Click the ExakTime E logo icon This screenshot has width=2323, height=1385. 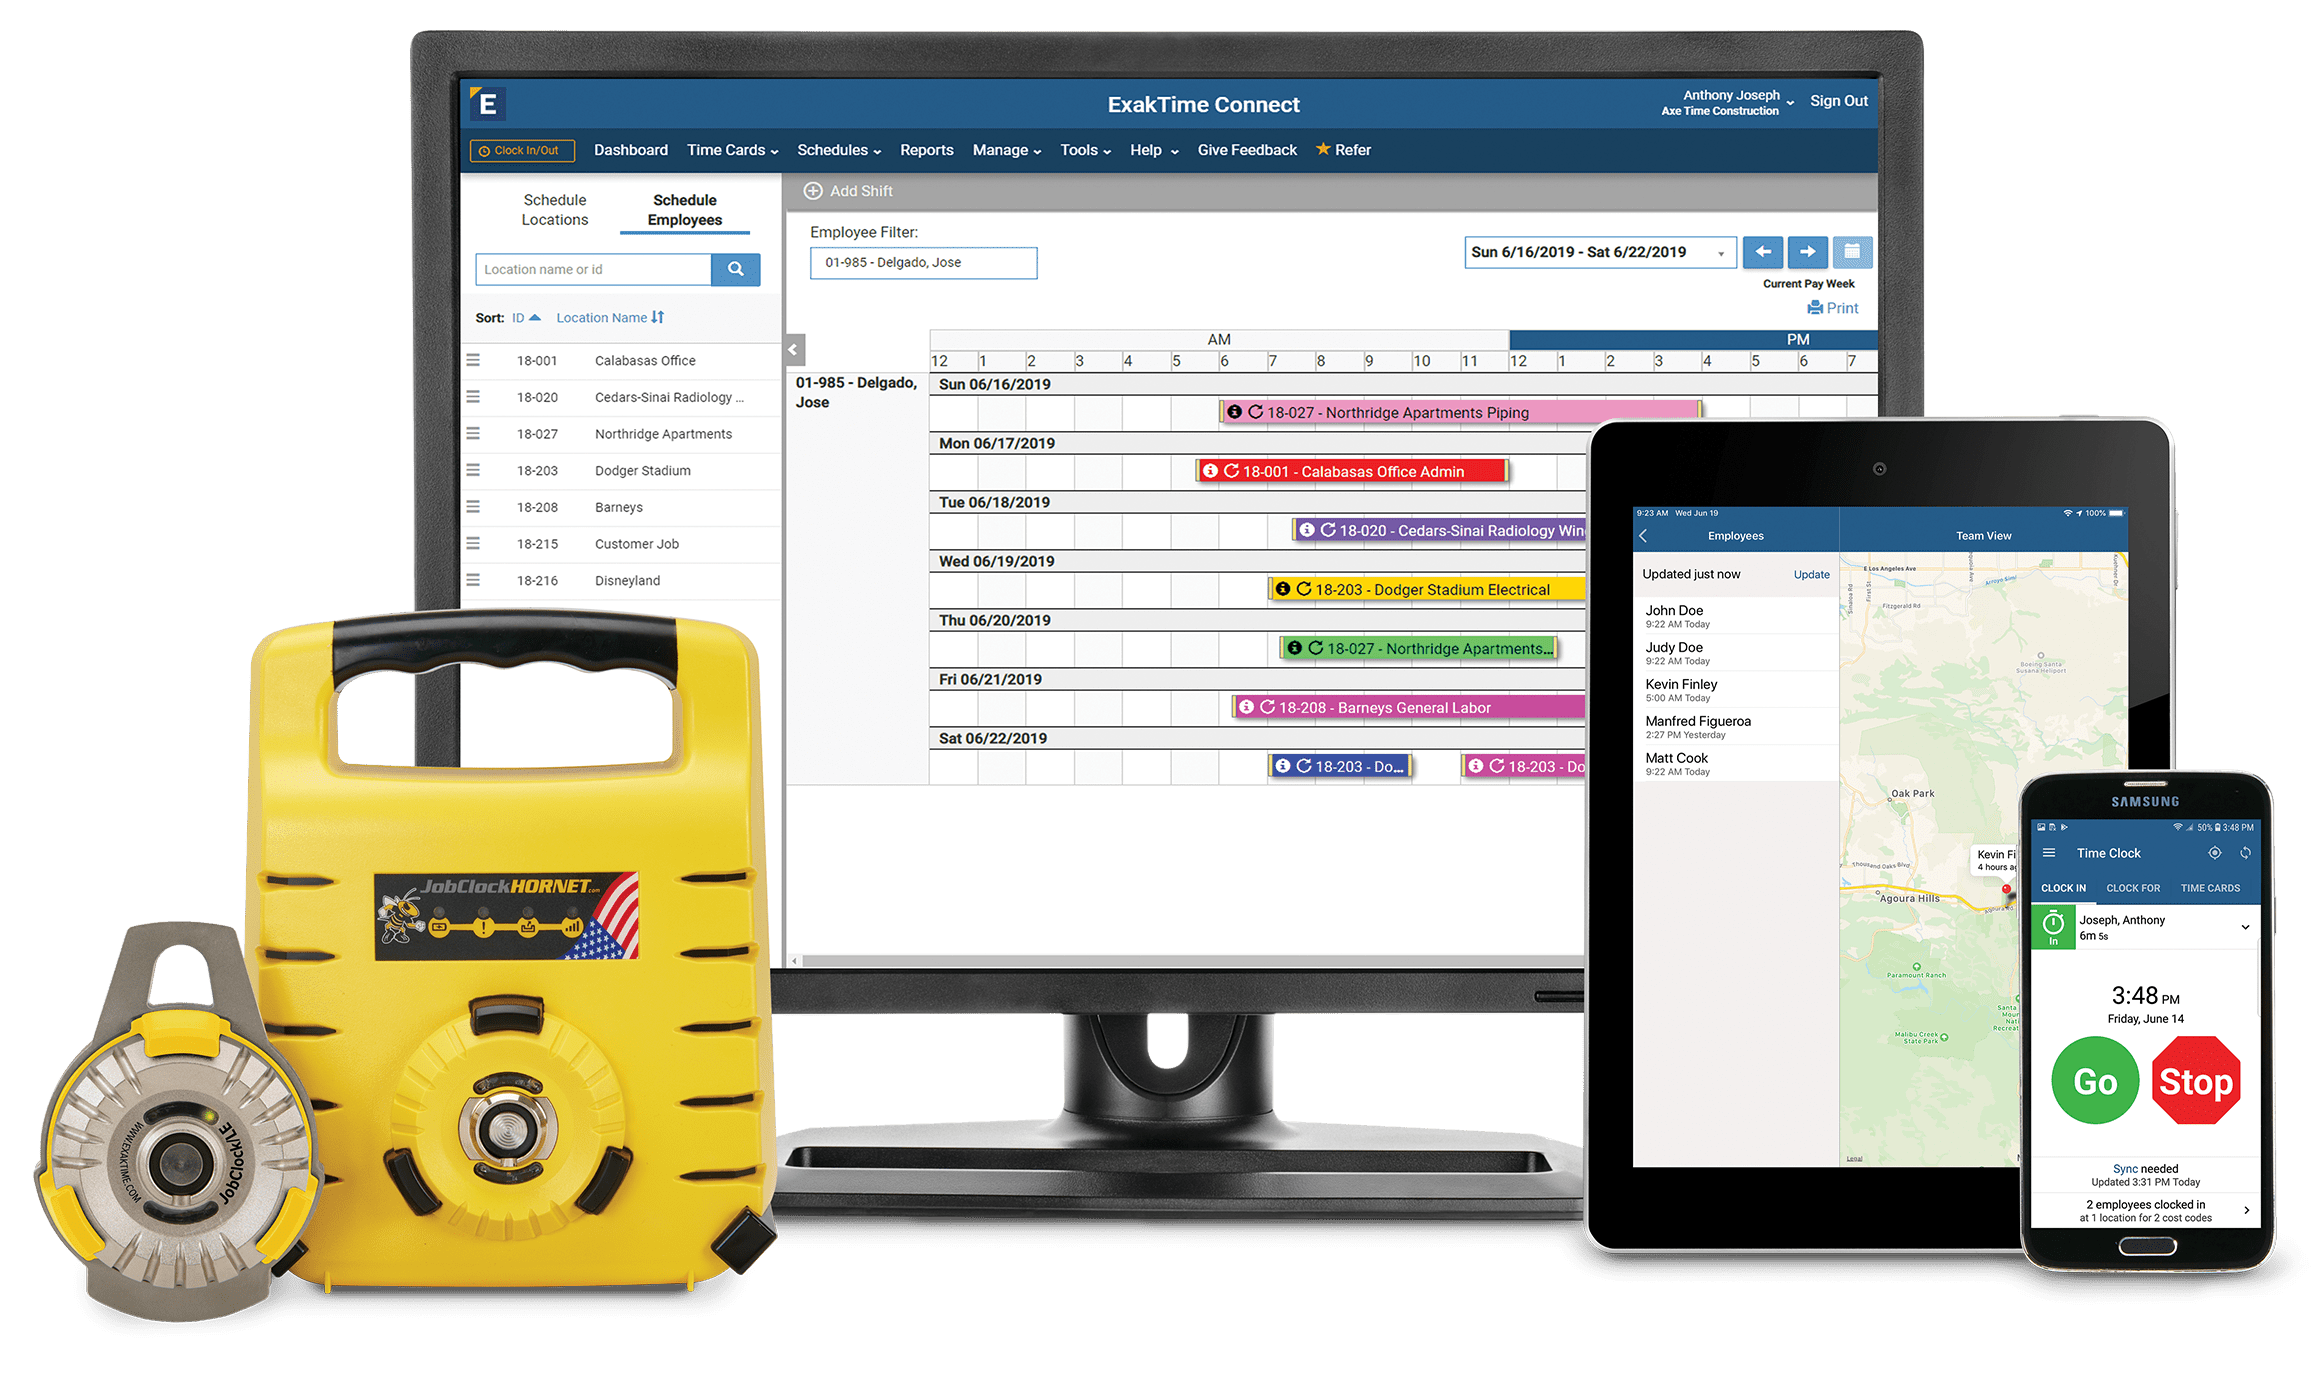click(x=487, y=103)
